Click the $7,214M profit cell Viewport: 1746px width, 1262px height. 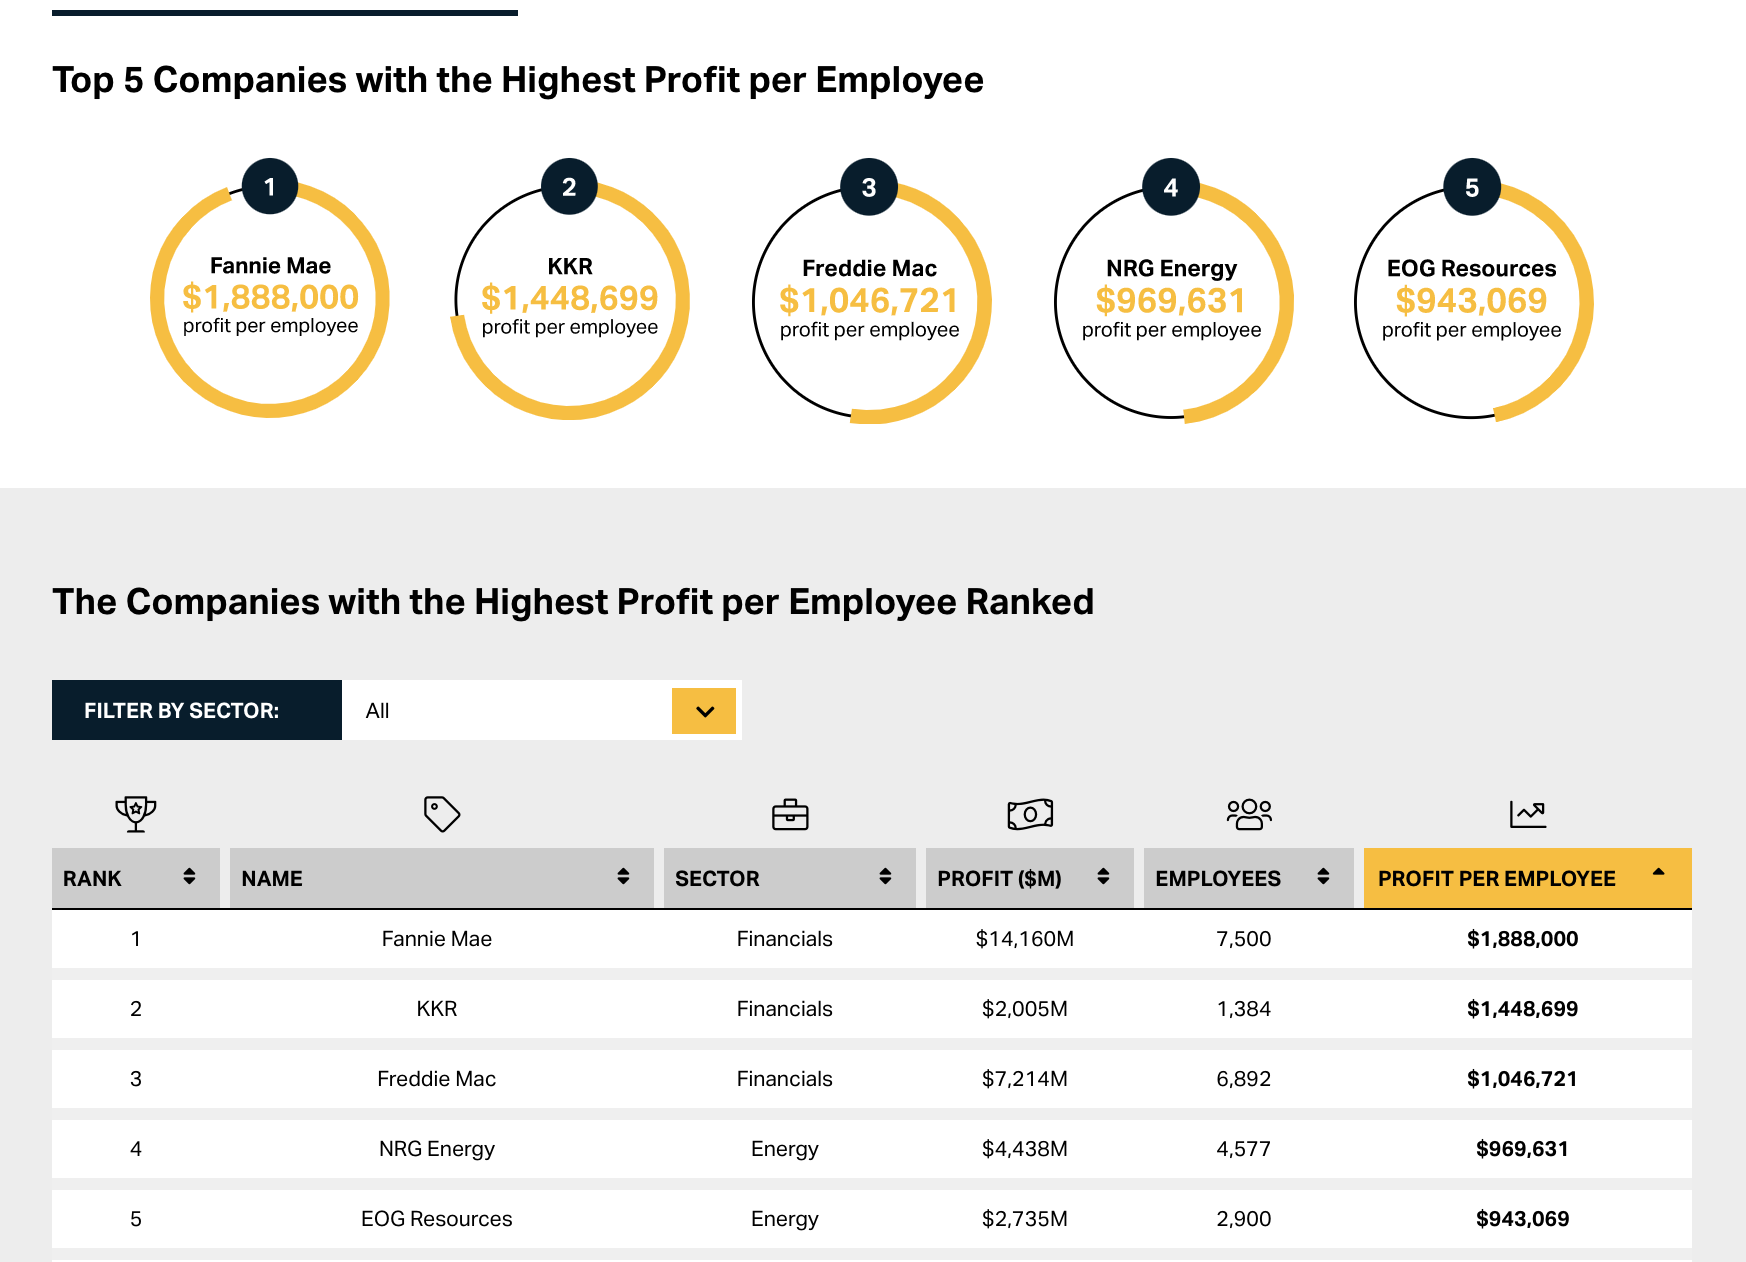click(x=1025, y=1079)
